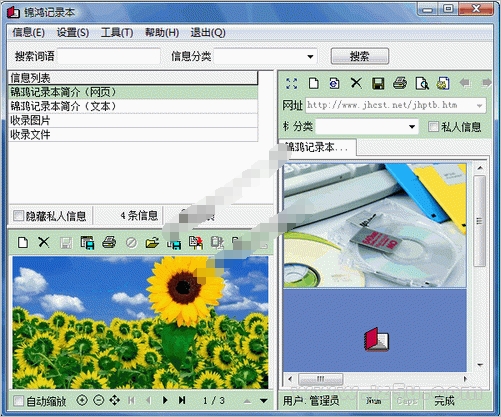Open print preview magnifier icon
This screenshot has height=417, width=501.
[x=422, y=83]
